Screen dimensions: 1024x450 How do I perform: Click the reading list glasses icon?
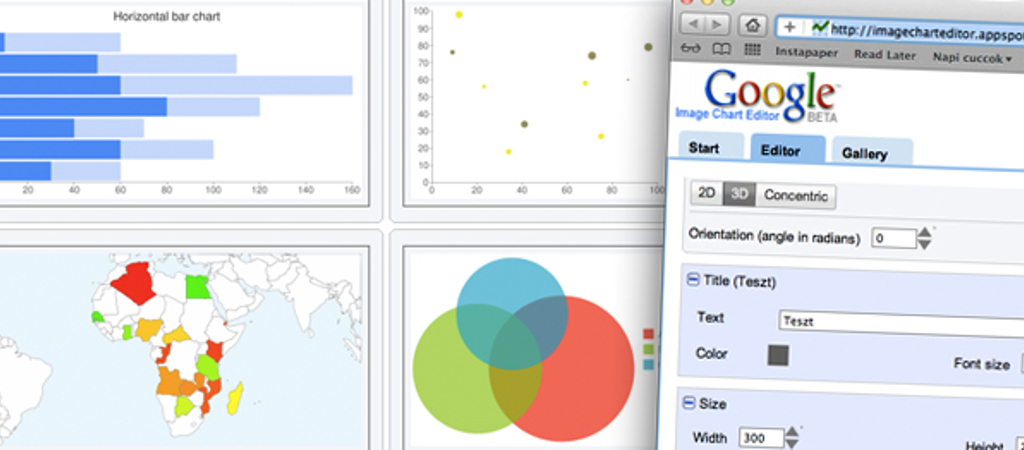691,50
